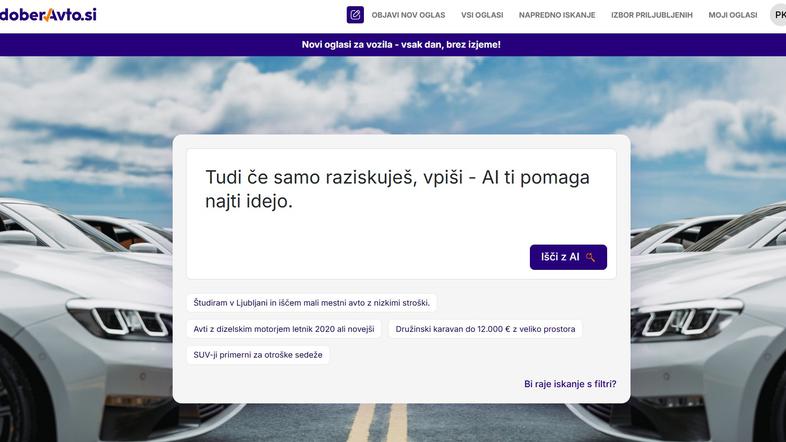Click the doberAvto.si logo
Screen dimensions: 786x442
[x=48, y=15]
